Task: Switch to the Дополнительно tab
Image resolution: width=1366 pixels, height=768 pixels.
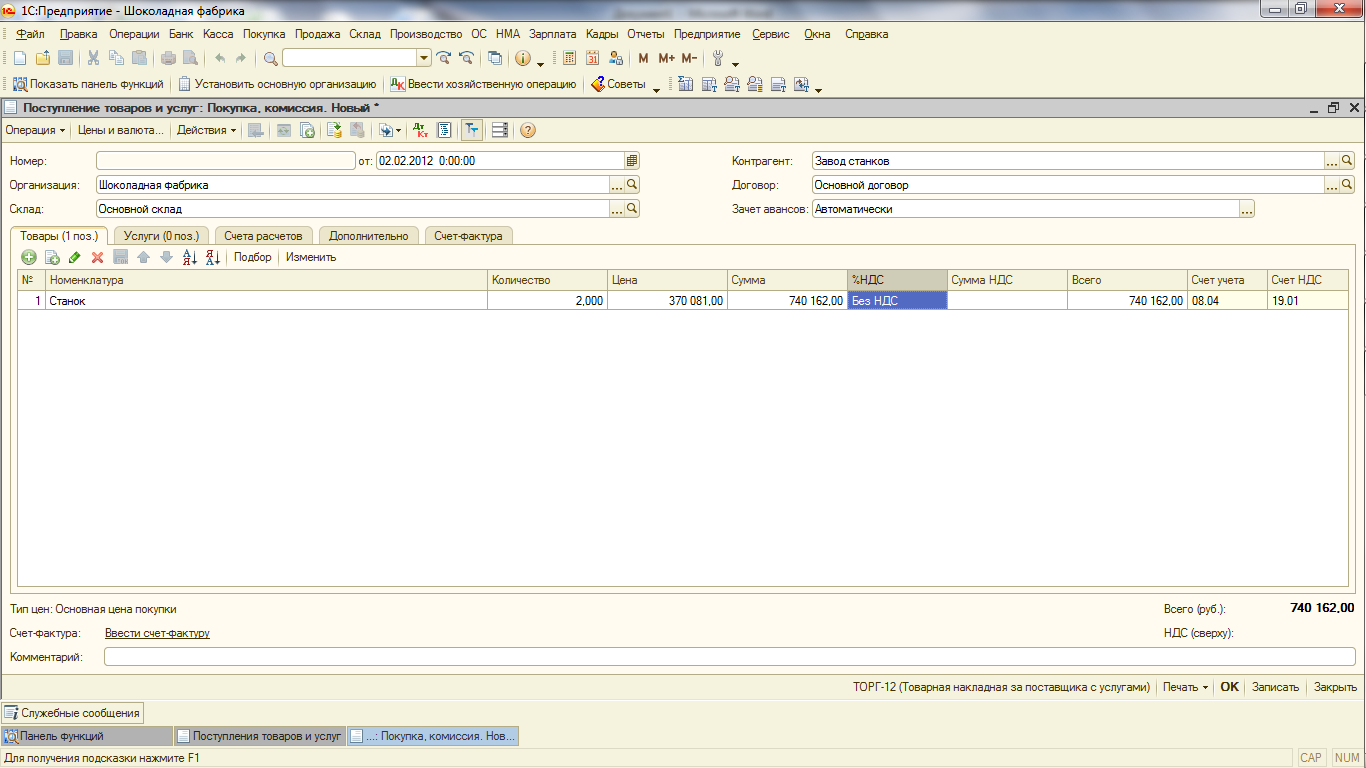Action: pyautogui.click(x=369, y=236)
